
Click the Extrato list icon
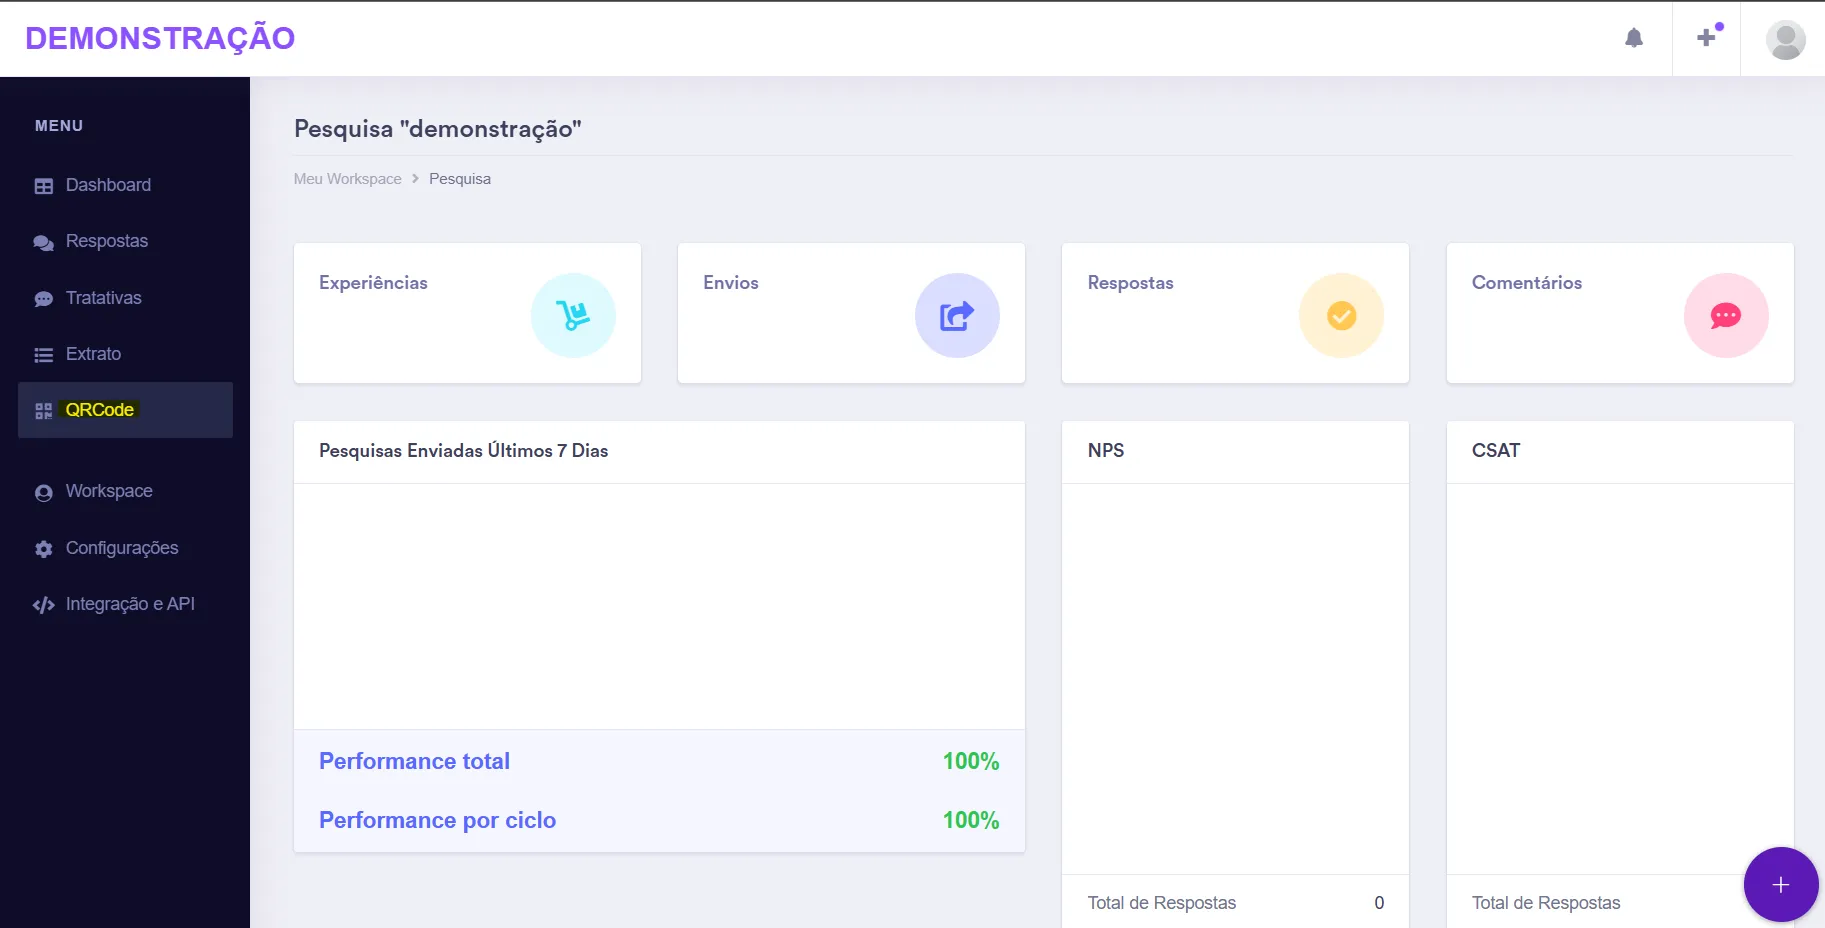point(43,355)
